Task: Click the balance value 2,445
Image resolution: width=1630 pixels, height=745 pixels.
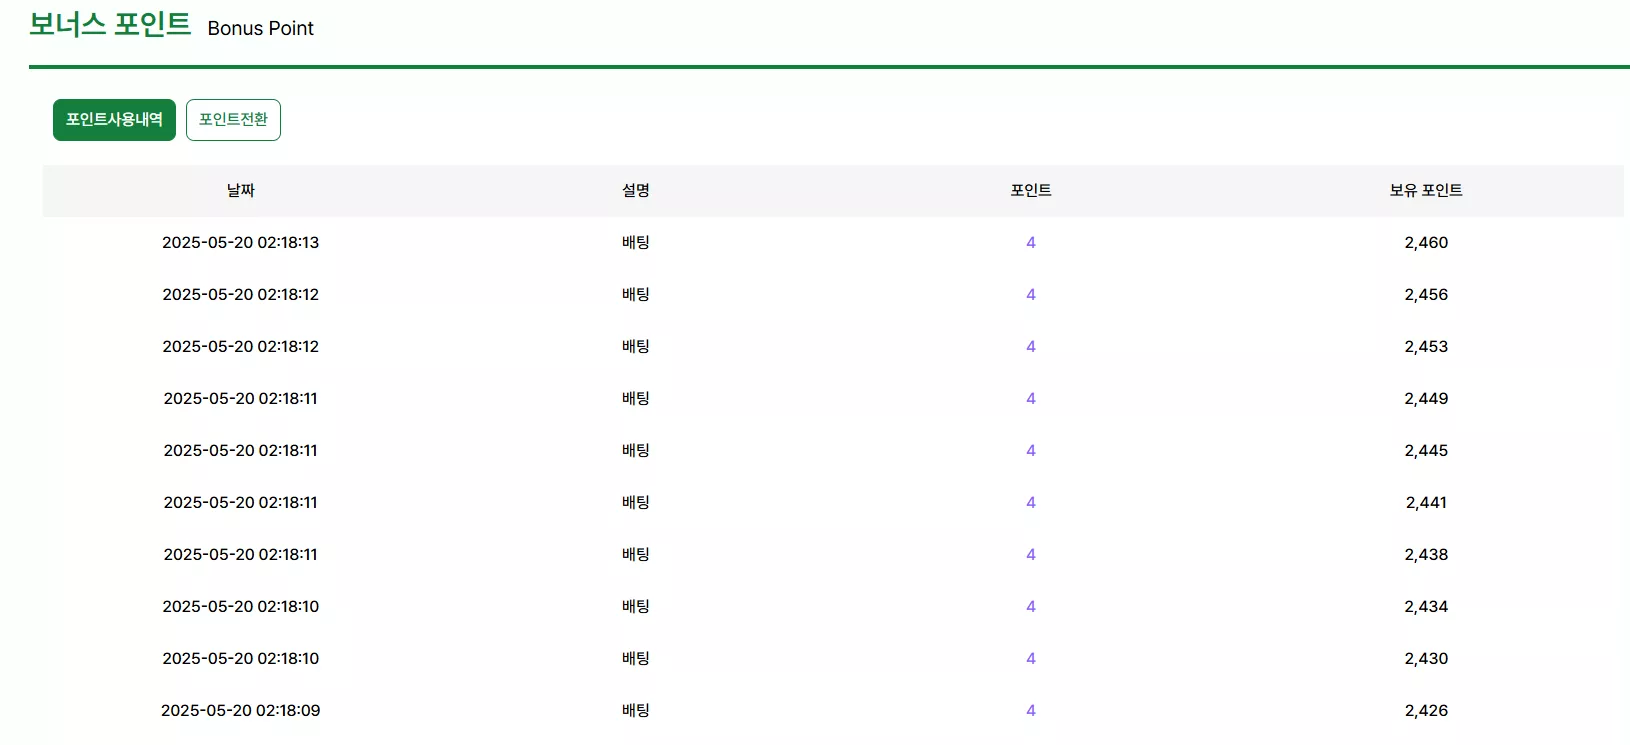Action: [1426, 450]
